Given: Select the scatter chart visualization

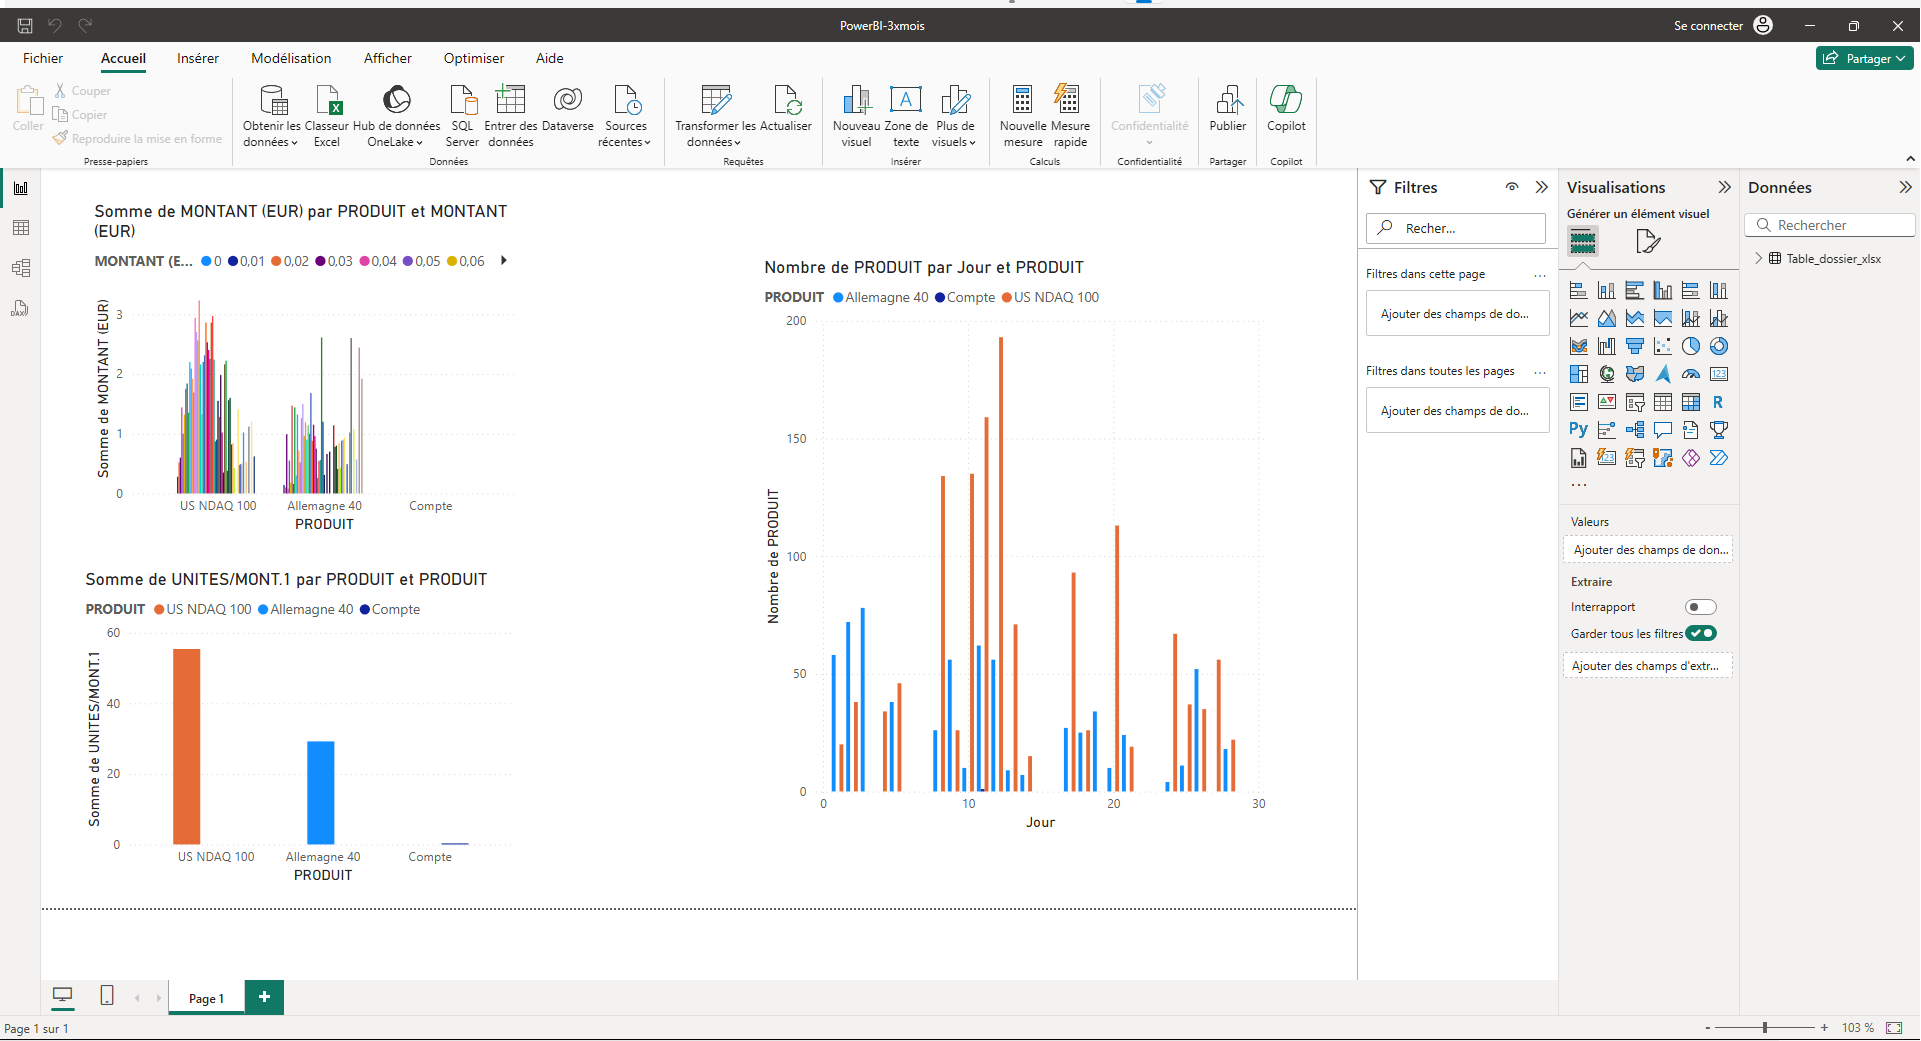Looking at the screenshot, I should (x=1662, y=346).
